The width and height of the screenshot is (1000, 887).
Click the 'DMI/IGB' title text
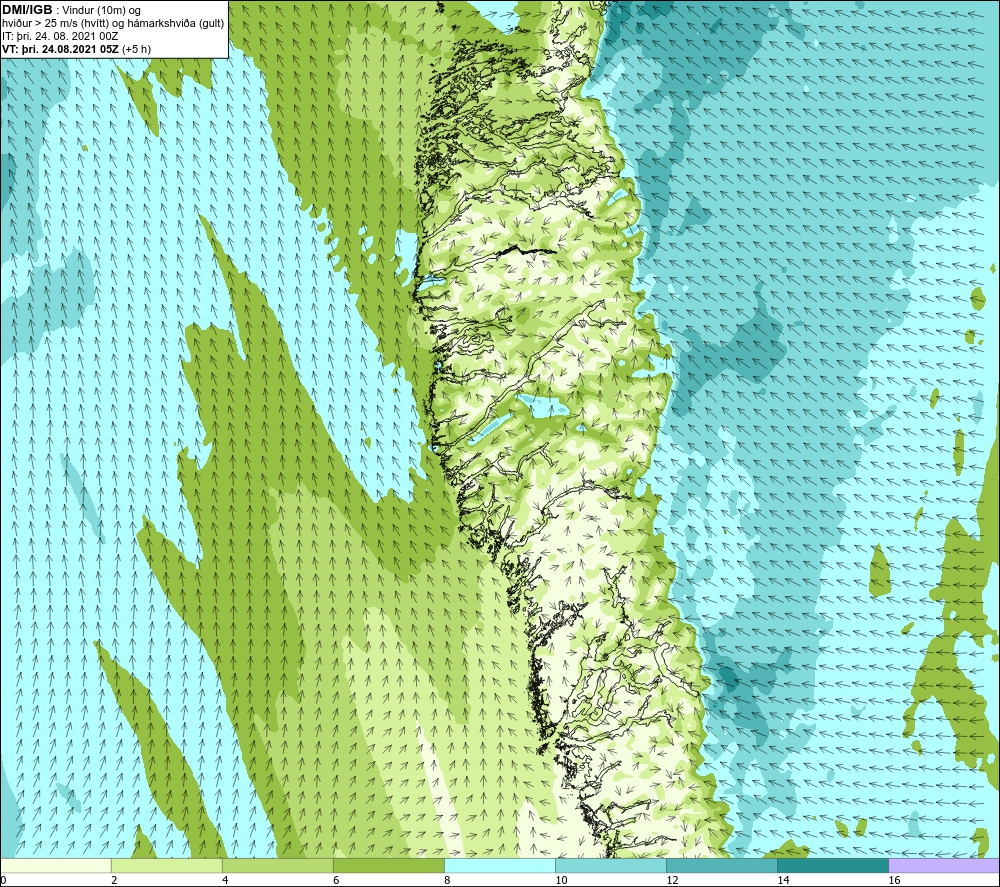pos(27,10)
